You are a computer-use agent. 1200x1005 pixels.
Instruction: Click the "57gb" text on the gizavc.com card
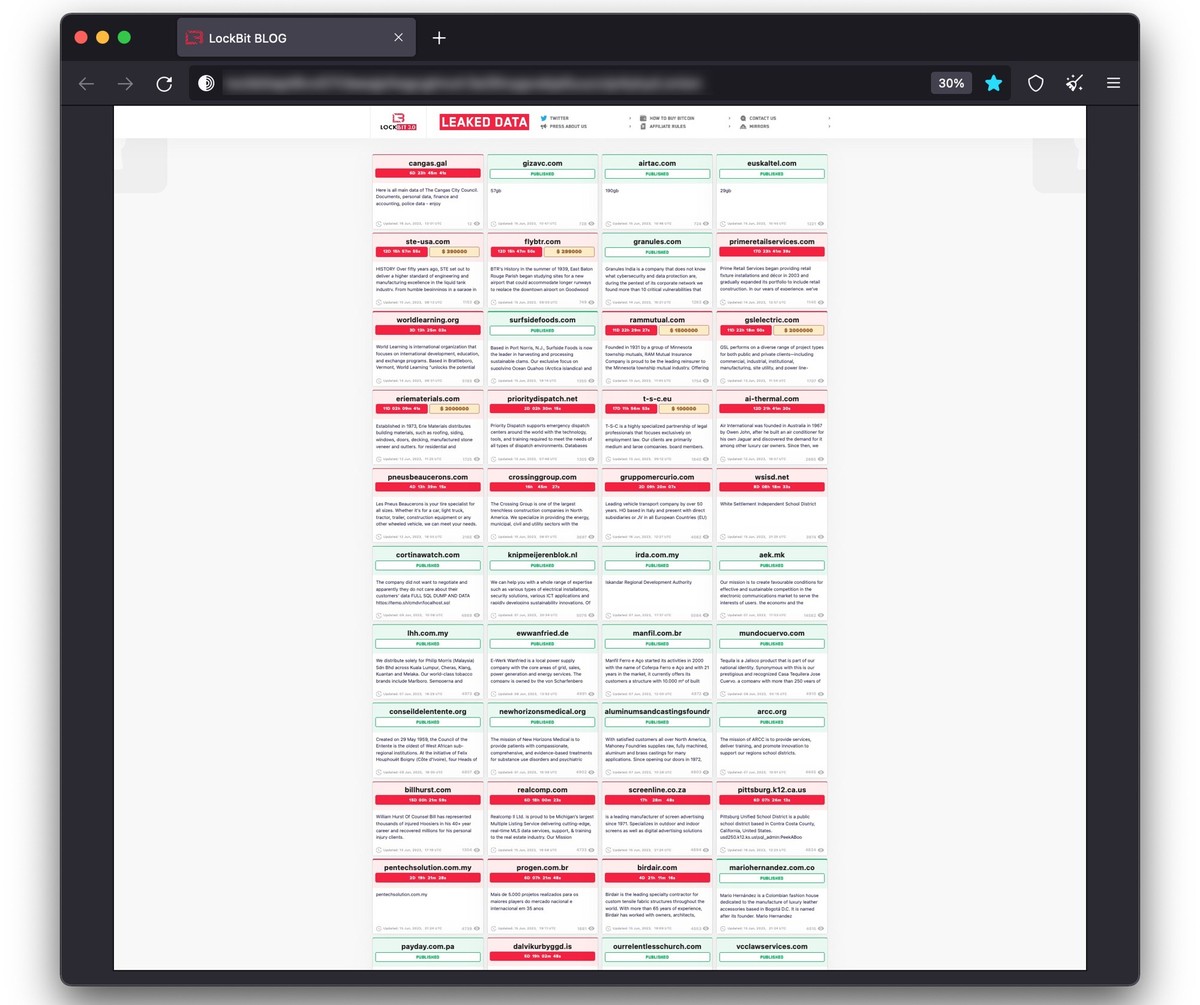point(496,190)
